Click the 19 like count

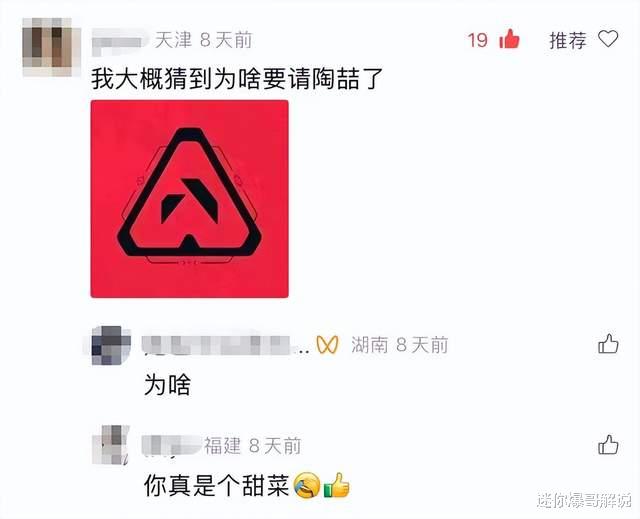478,40
